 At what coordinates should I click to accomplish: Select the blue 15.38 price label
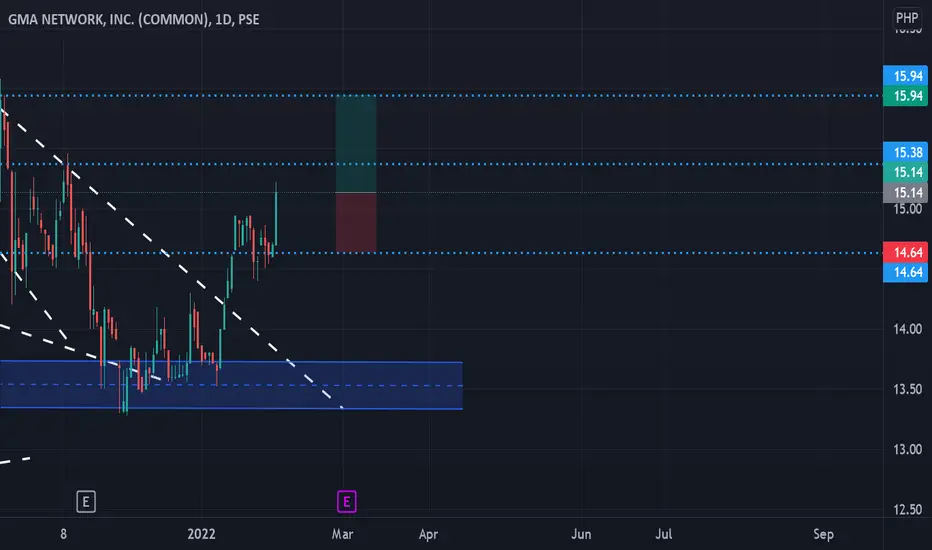click(906, 152)
